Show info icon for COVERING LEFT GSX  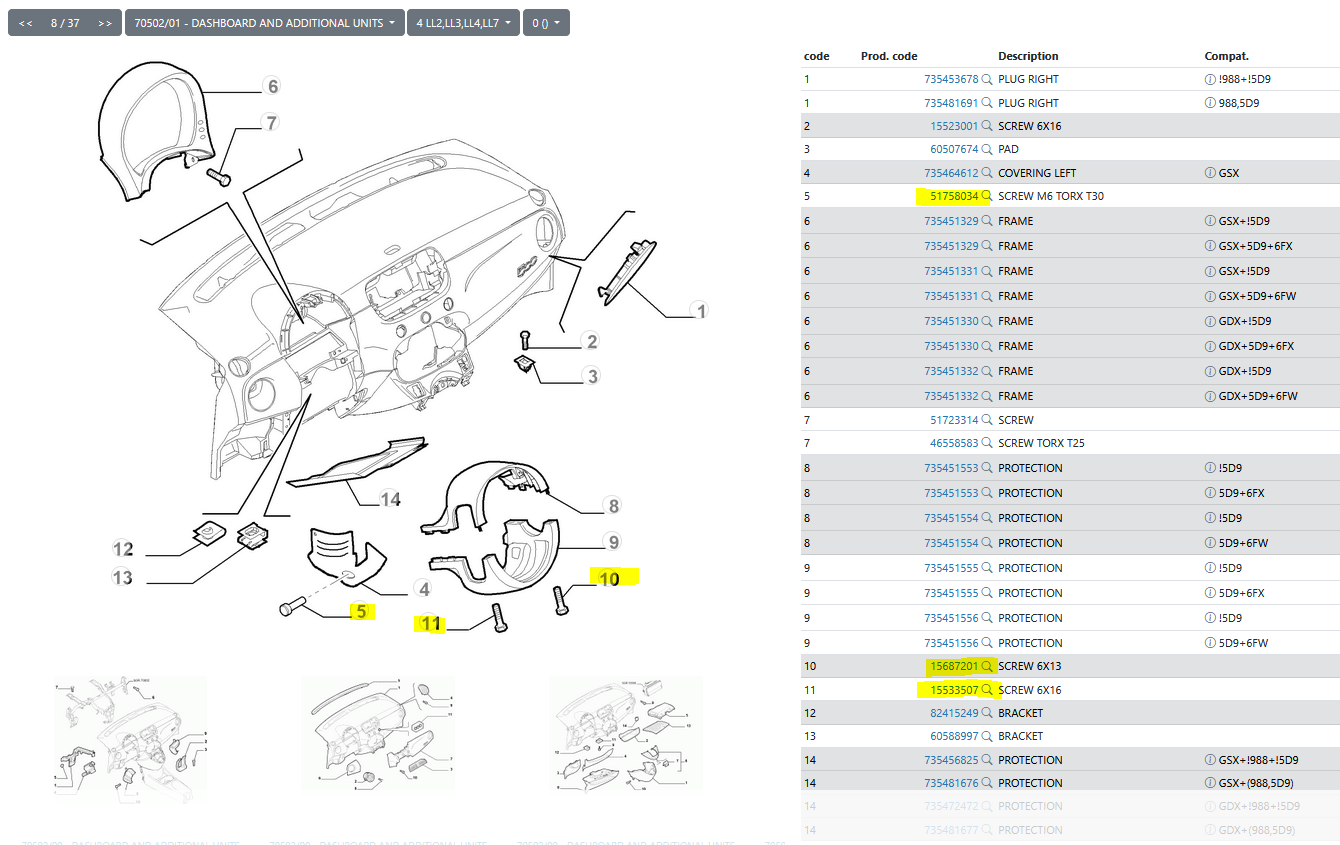[x=1210, y=173]
